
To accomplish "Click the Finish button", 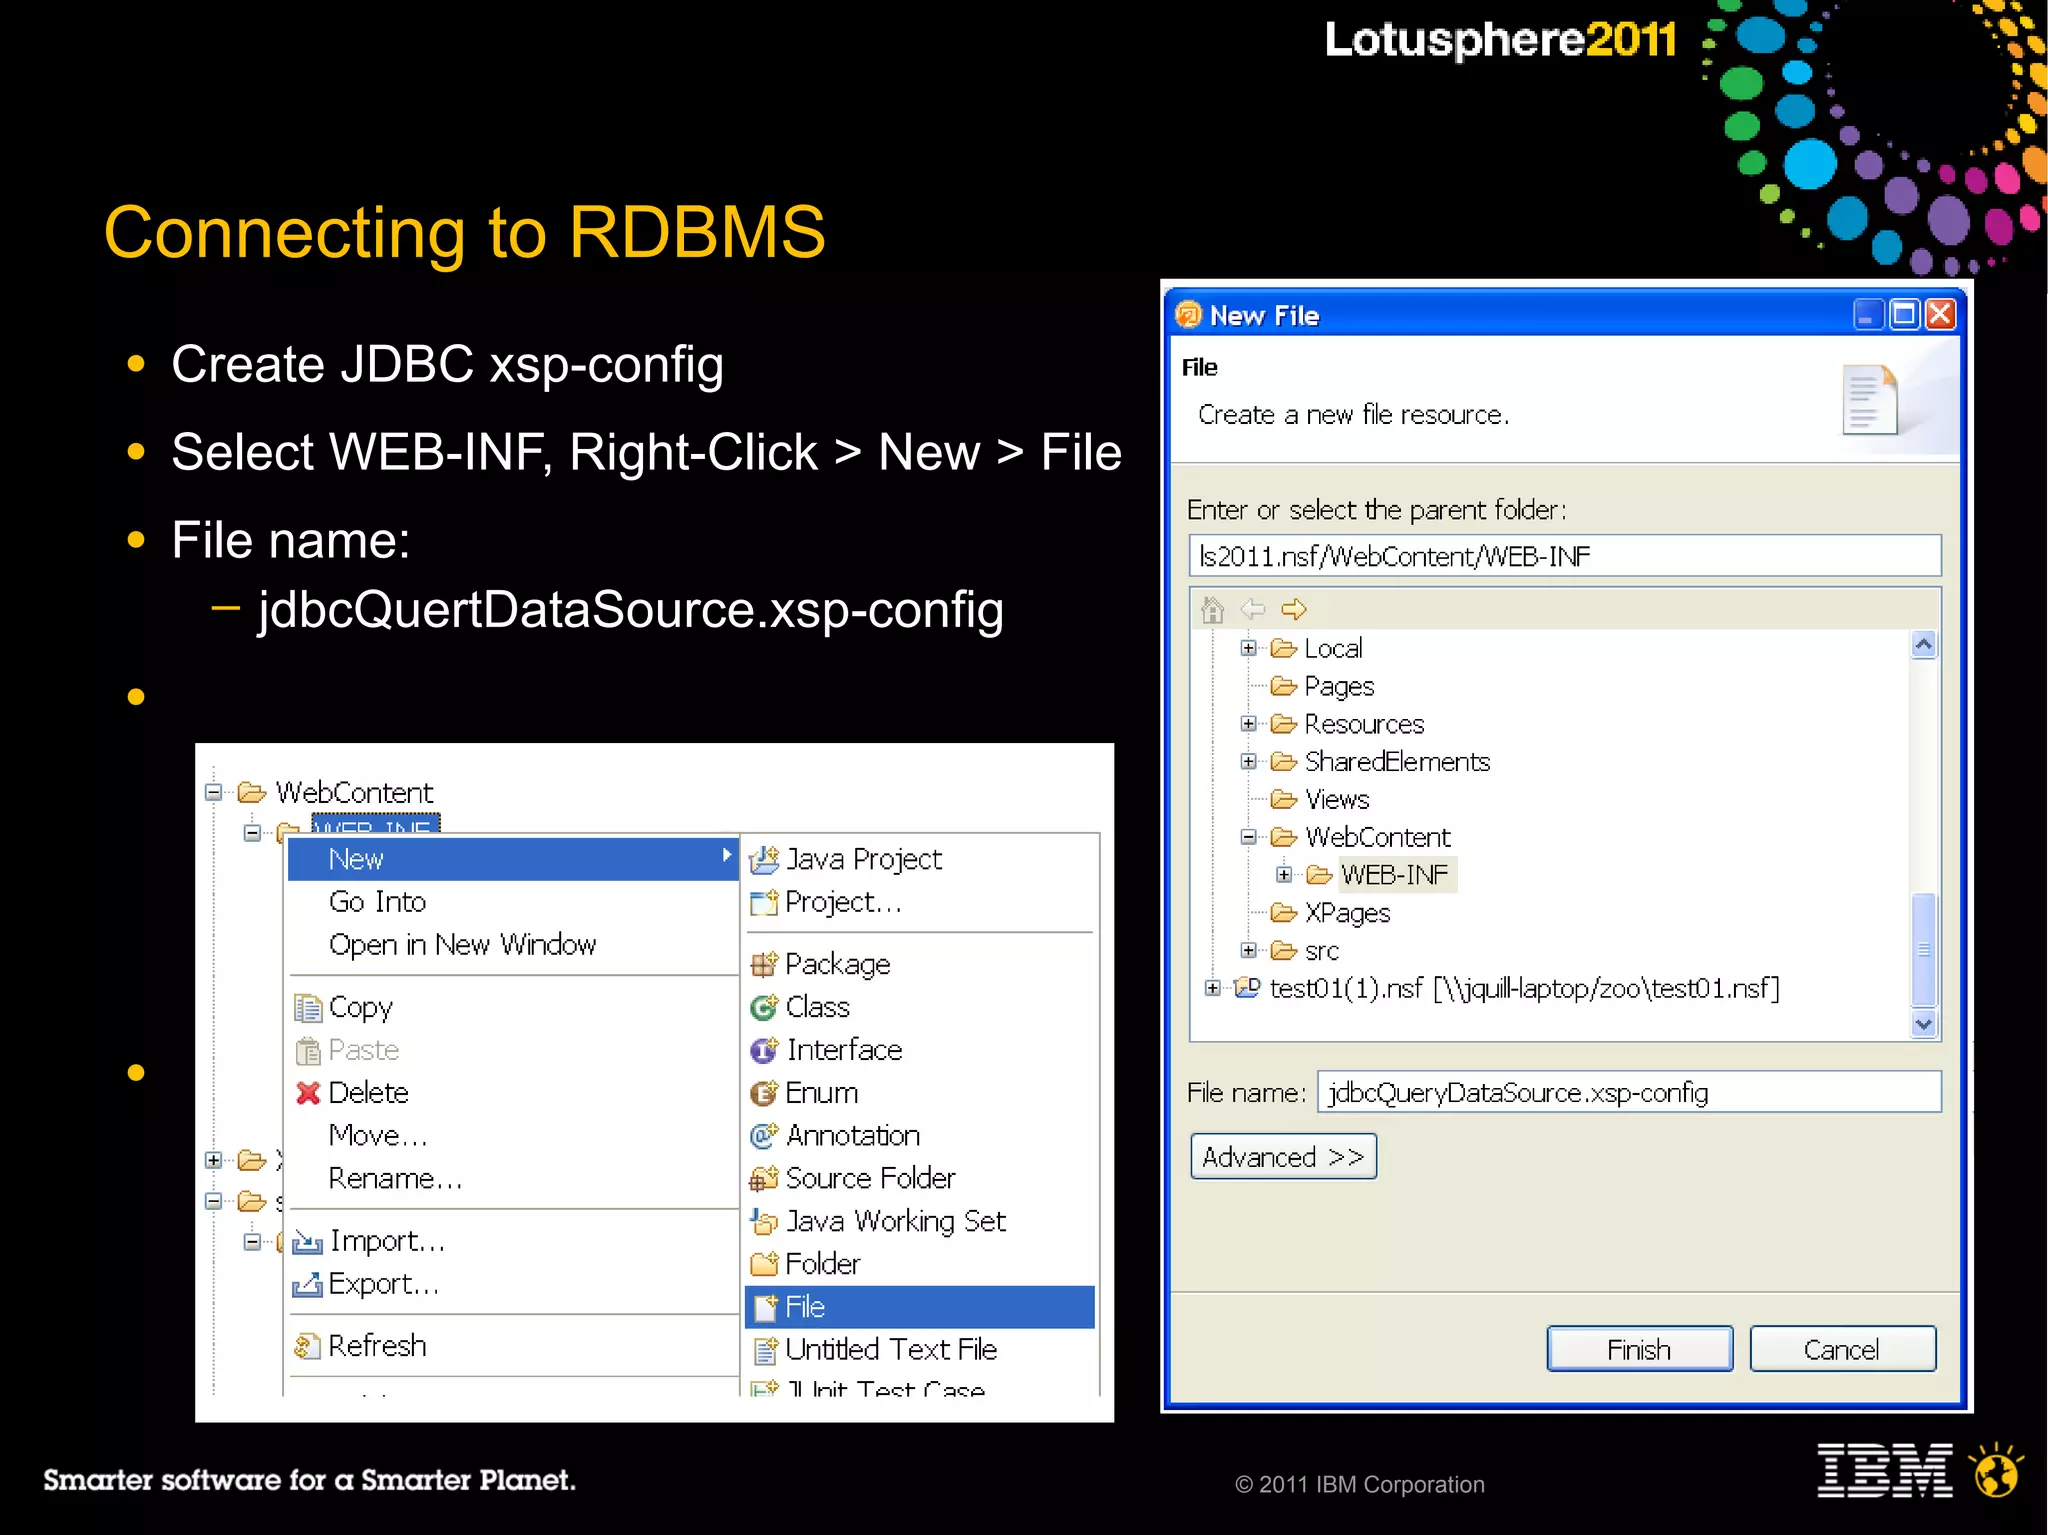I will [x=1639, y=1350].
